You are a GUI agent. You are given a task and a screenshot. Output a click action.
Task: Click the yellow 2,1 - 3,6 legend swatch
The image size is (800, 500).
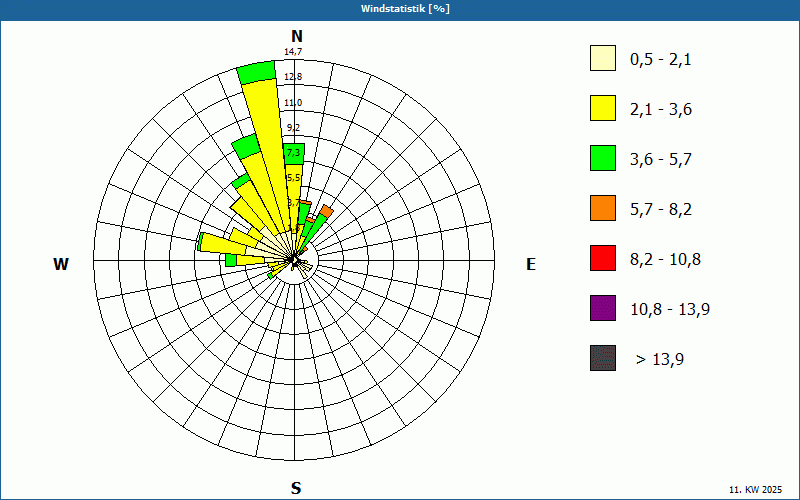pos(603,108)
